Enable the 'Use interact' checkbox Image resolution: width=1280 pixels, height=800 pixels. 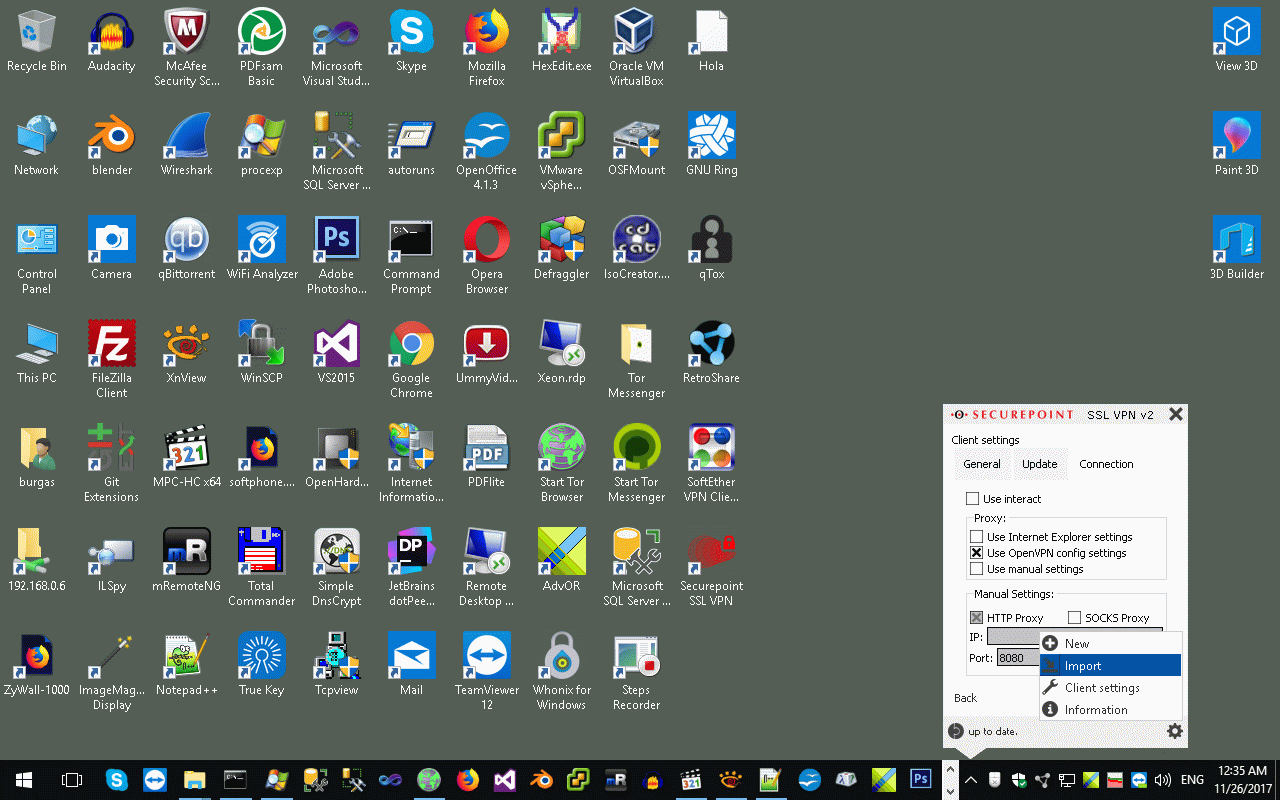[973, 499]
